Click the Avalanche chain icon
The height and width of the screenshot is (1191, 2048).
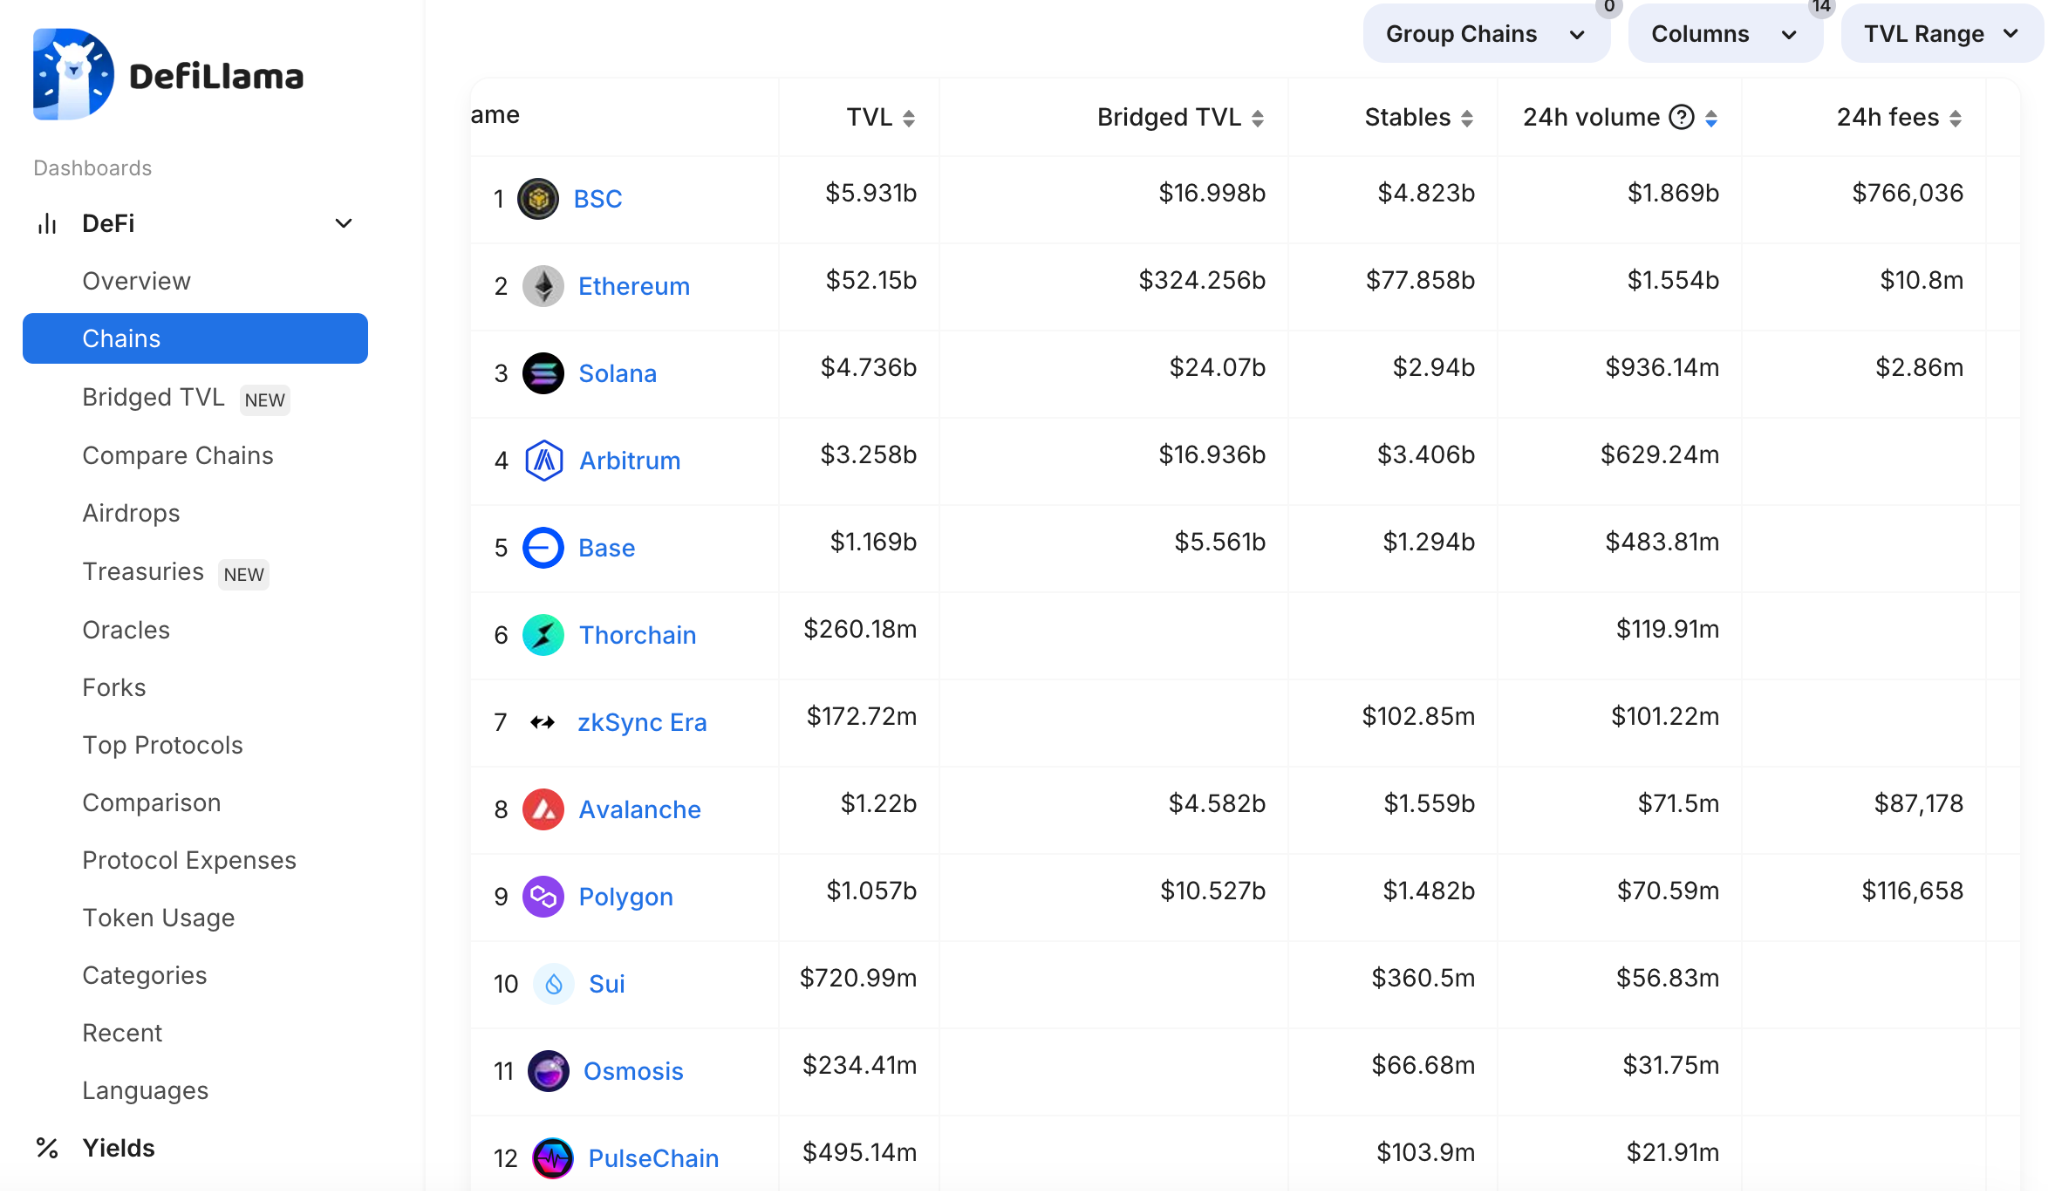click(x=543, y=809)
